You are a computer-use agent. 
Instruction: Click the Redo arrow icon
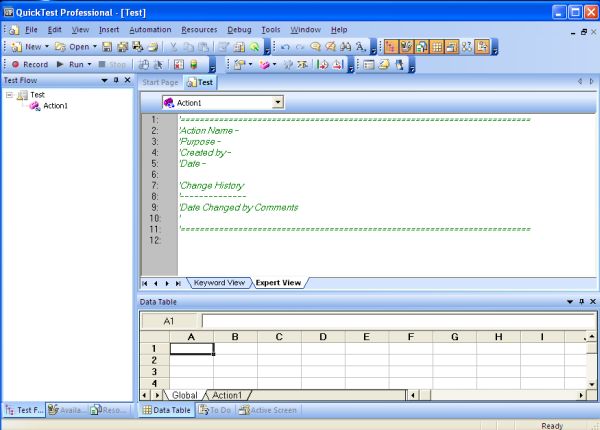300,47
